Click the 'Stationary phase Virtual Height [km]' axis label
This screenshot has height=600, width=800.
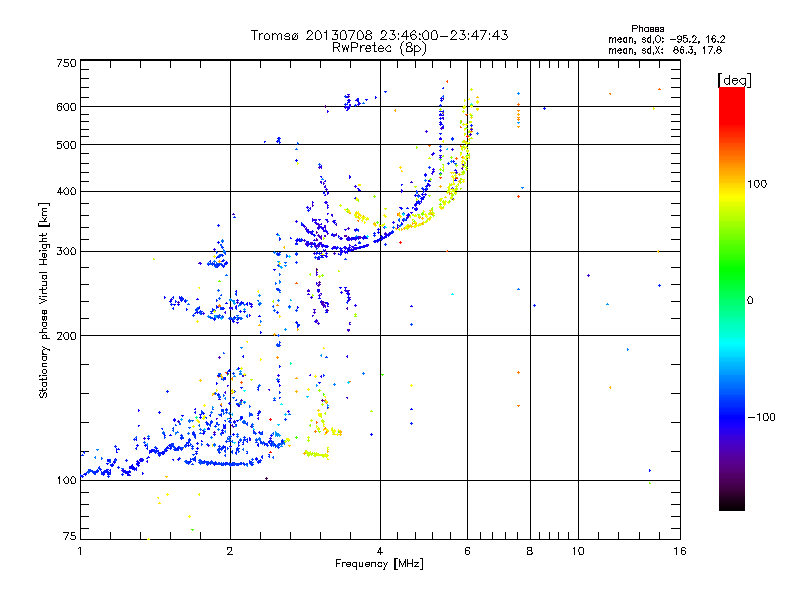pos(44,301)
